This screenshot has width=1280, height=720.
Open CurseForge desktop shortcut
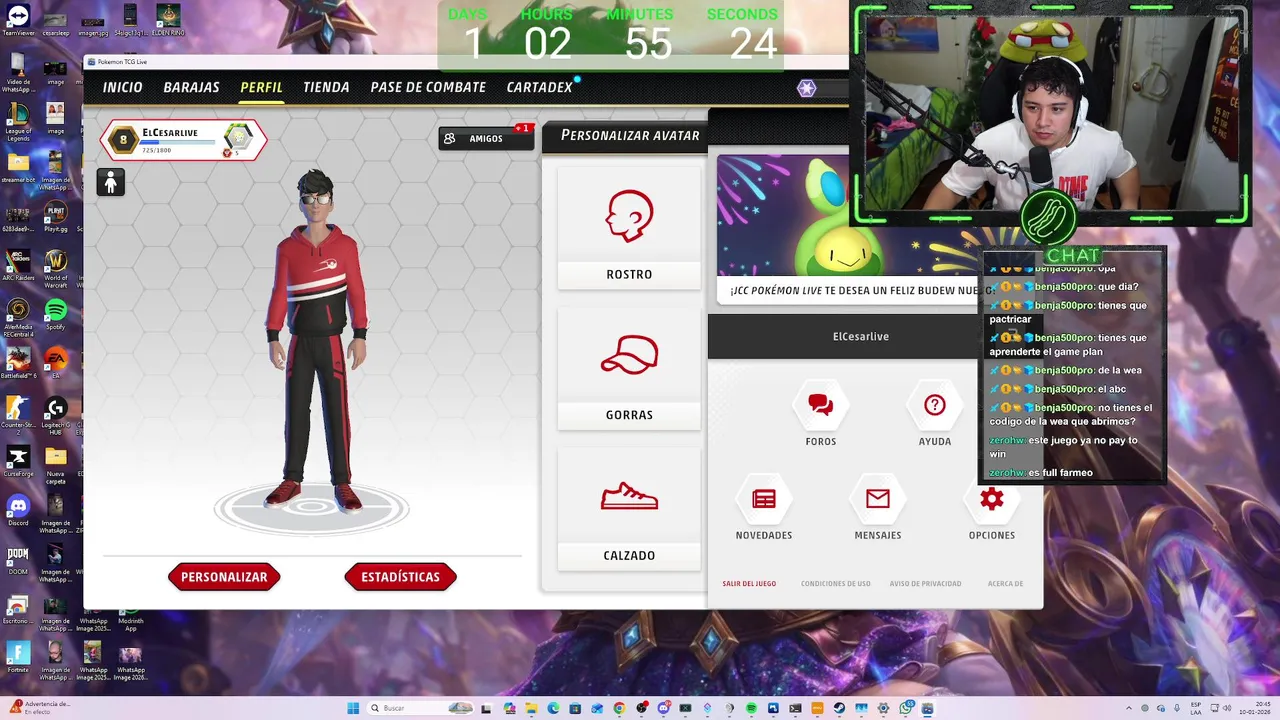click(x=18, y=461)
